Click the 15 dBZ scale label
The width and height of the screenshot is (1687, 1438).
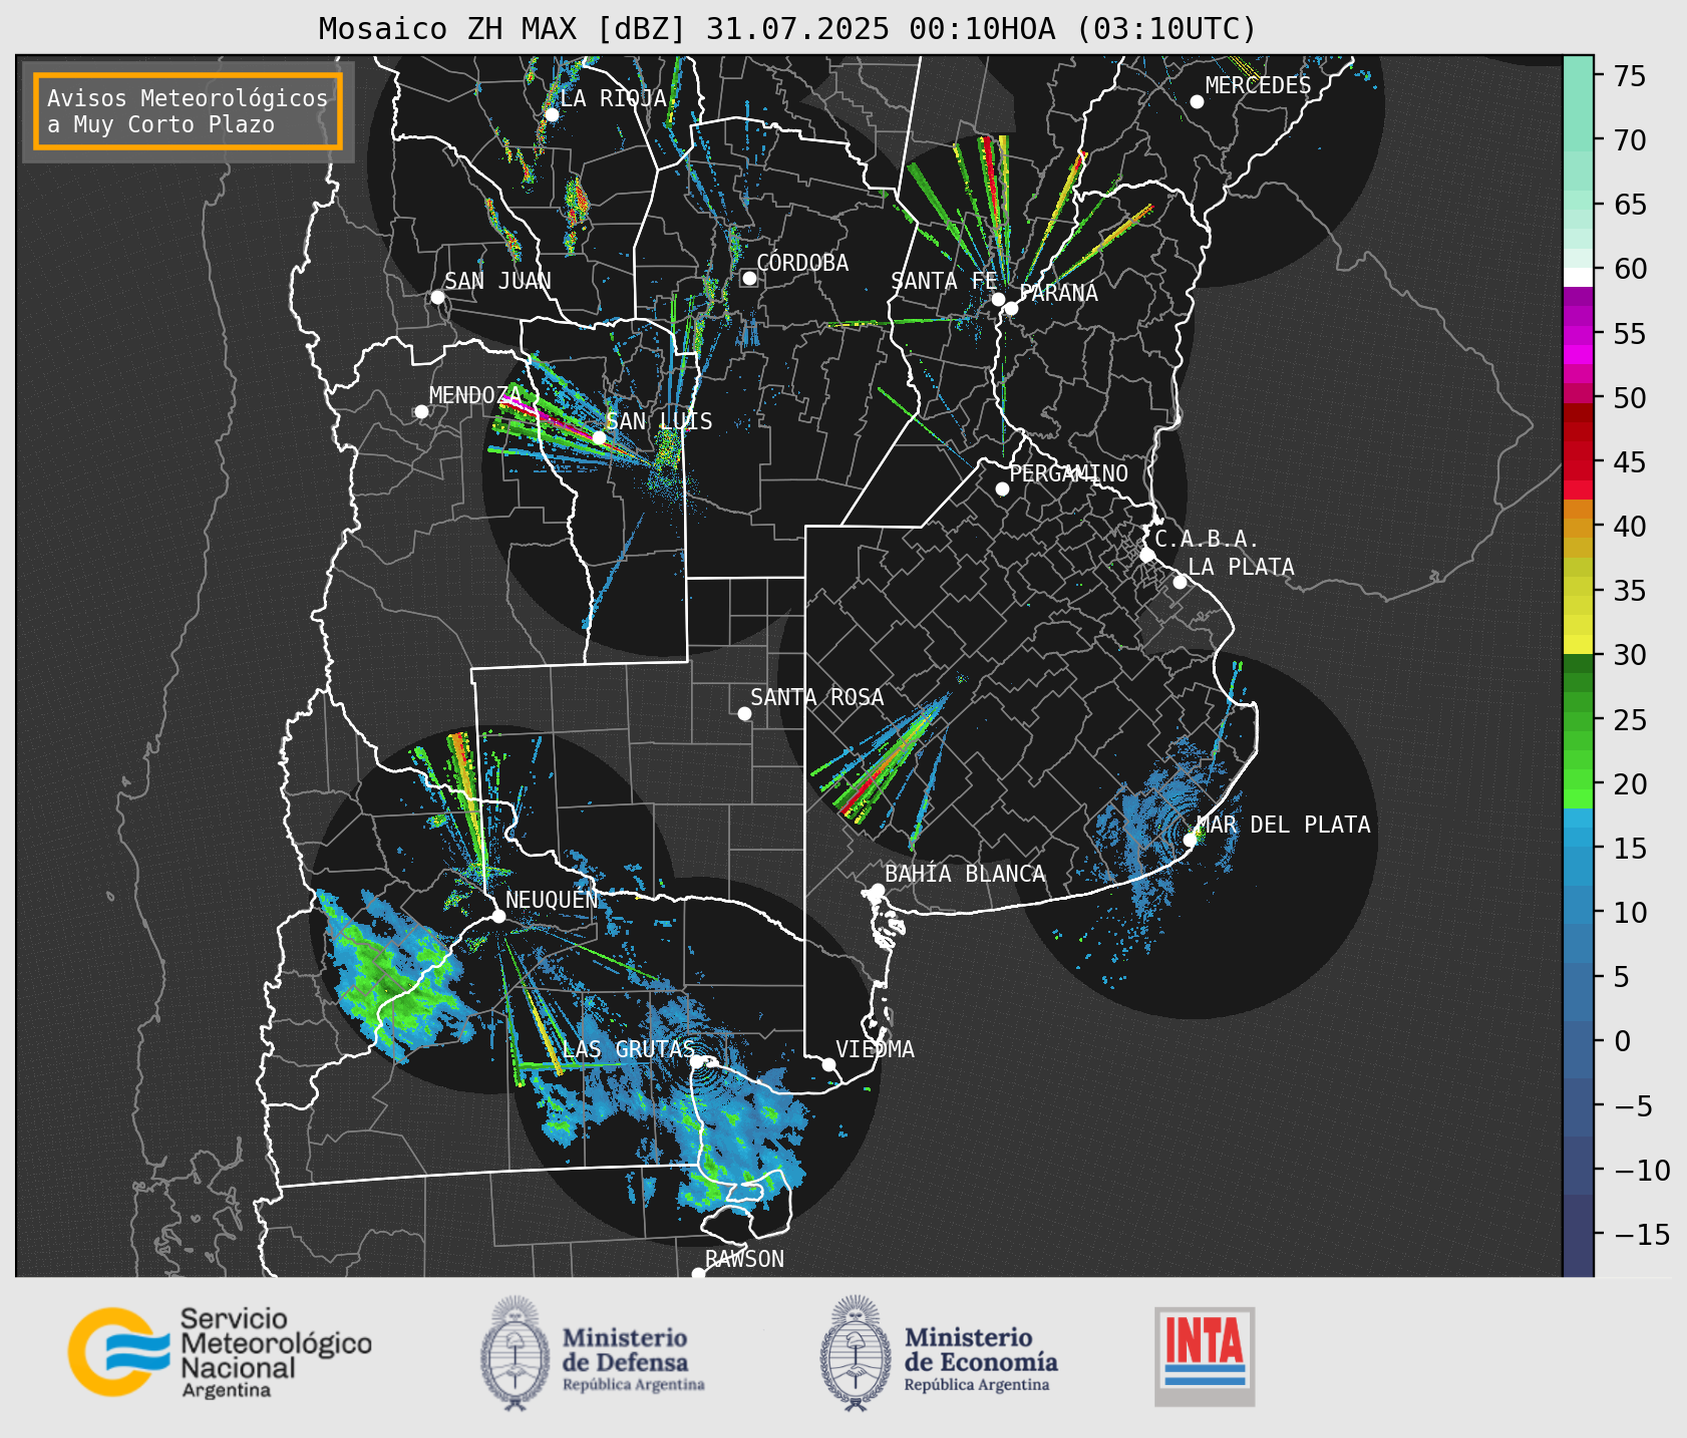tap(1631, 848)
